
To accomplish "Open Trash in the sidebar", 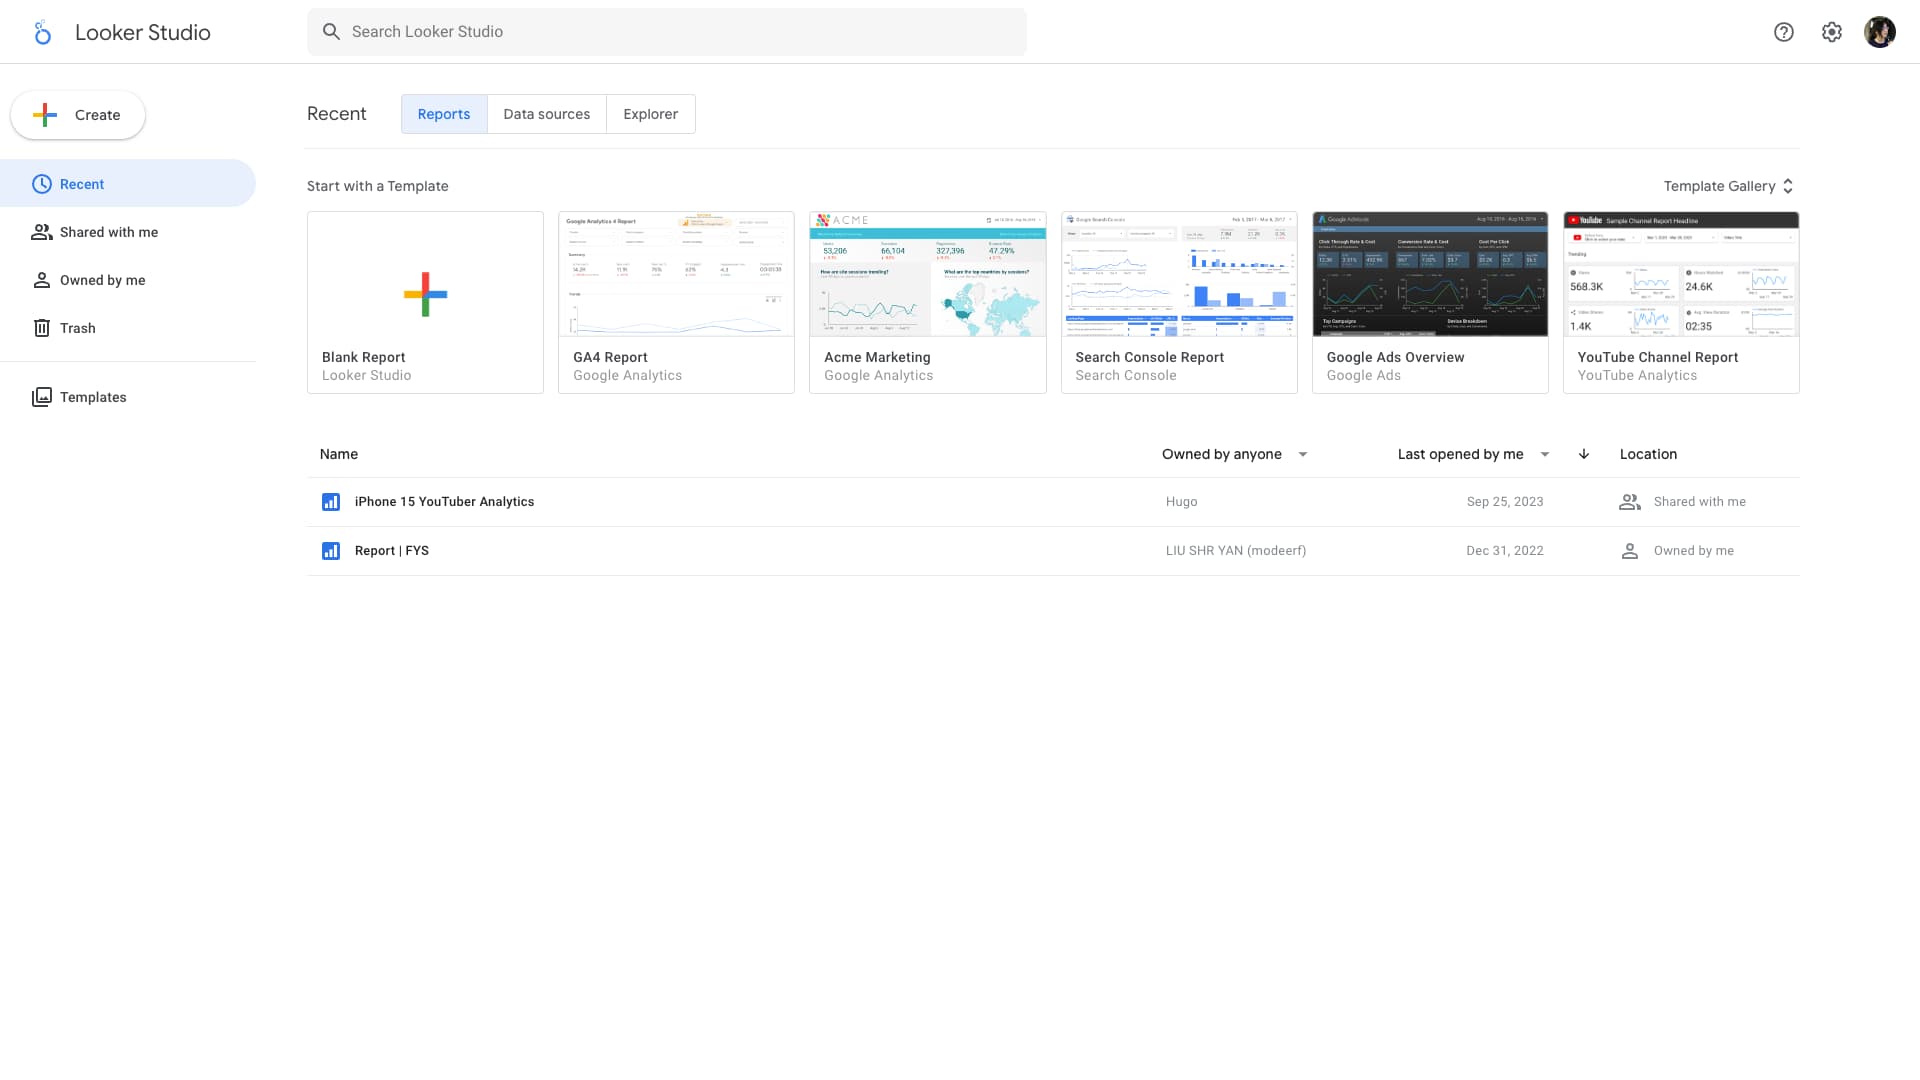I will tap(128, 328).
